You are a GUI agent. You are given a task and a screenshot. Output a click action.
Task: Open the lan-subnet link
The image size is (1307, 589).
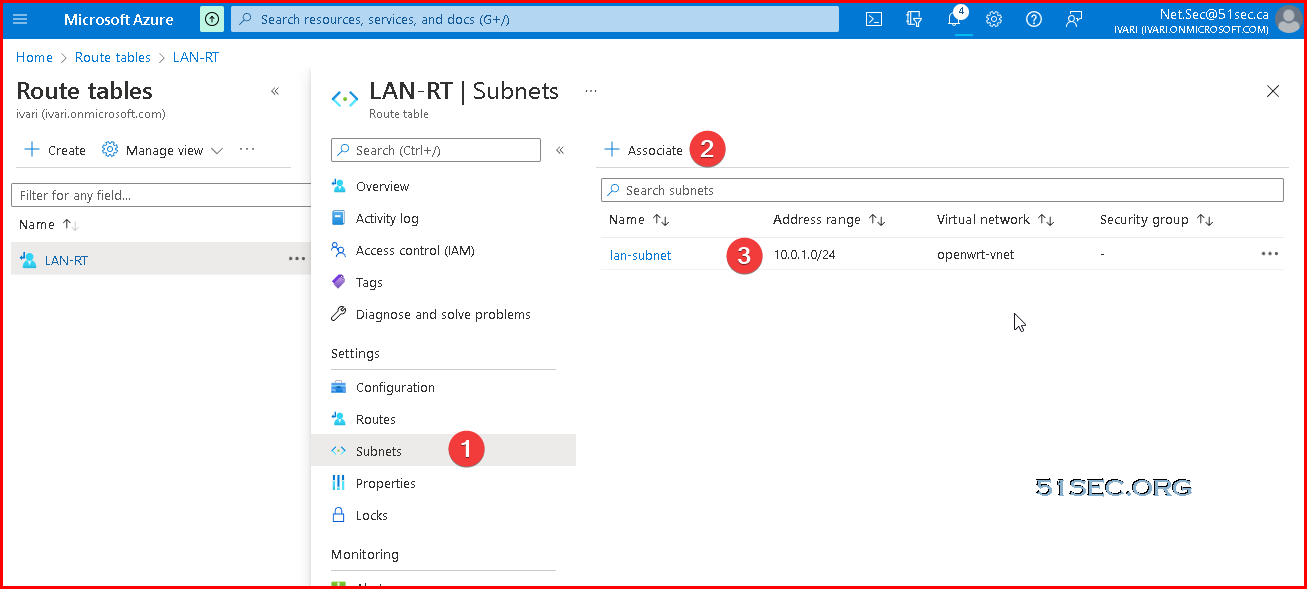click(x=641, y=255)
